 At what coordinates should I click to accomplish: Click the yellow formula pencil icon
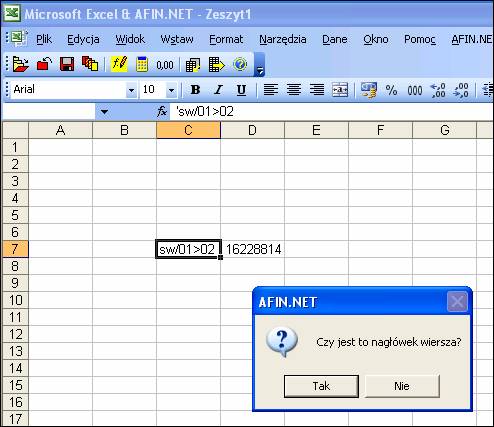(119, 64)
